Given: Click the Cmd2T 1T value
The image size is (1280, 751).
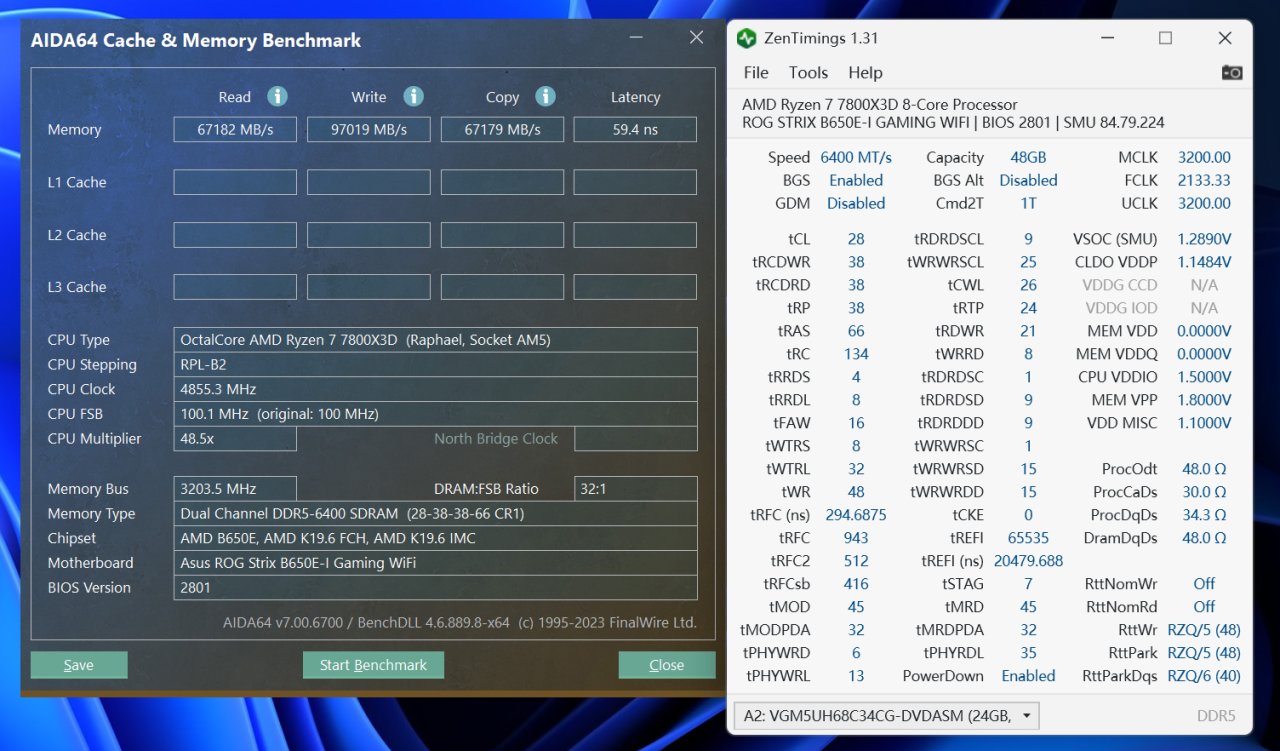Looking at the screenshot, I should (x=1028, y=203).
